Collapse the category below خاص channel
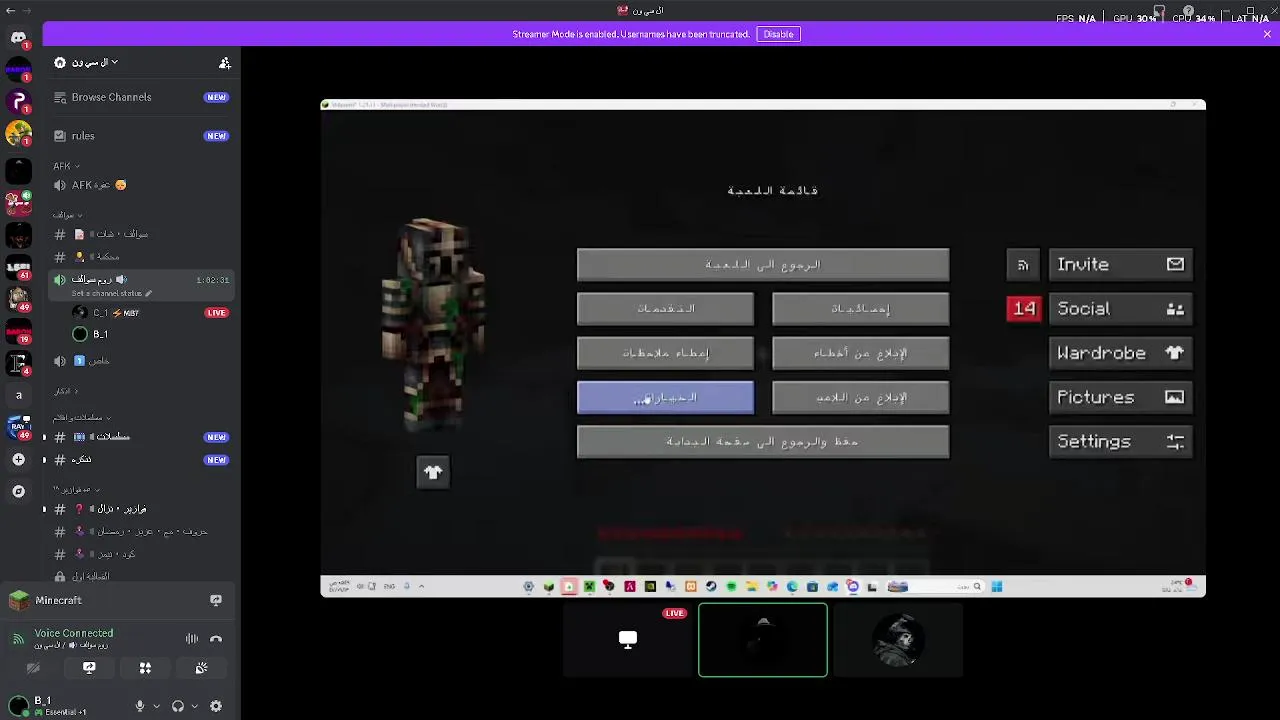Image resolution: width=1280 pixels, height=720 pixels. point(66,391)
